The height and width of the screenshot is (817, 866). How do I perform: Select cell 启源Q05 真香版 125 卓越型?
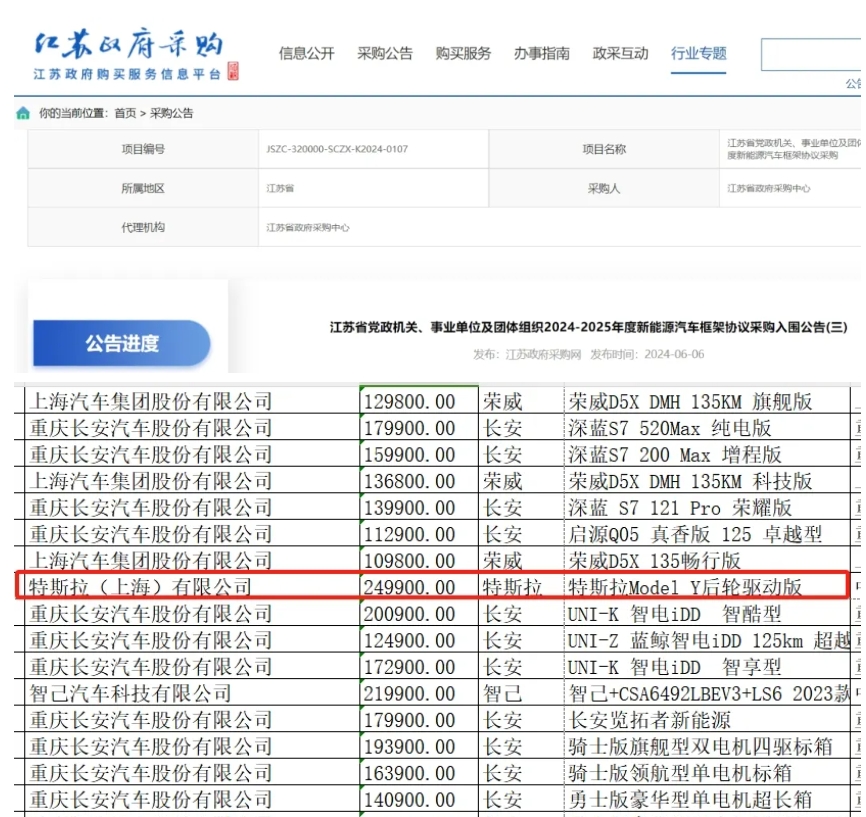[707, 534]
